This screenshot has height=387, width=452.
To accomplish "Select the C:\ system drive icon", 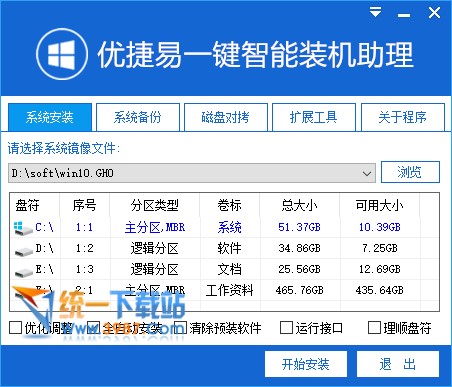I will [23, 228].
